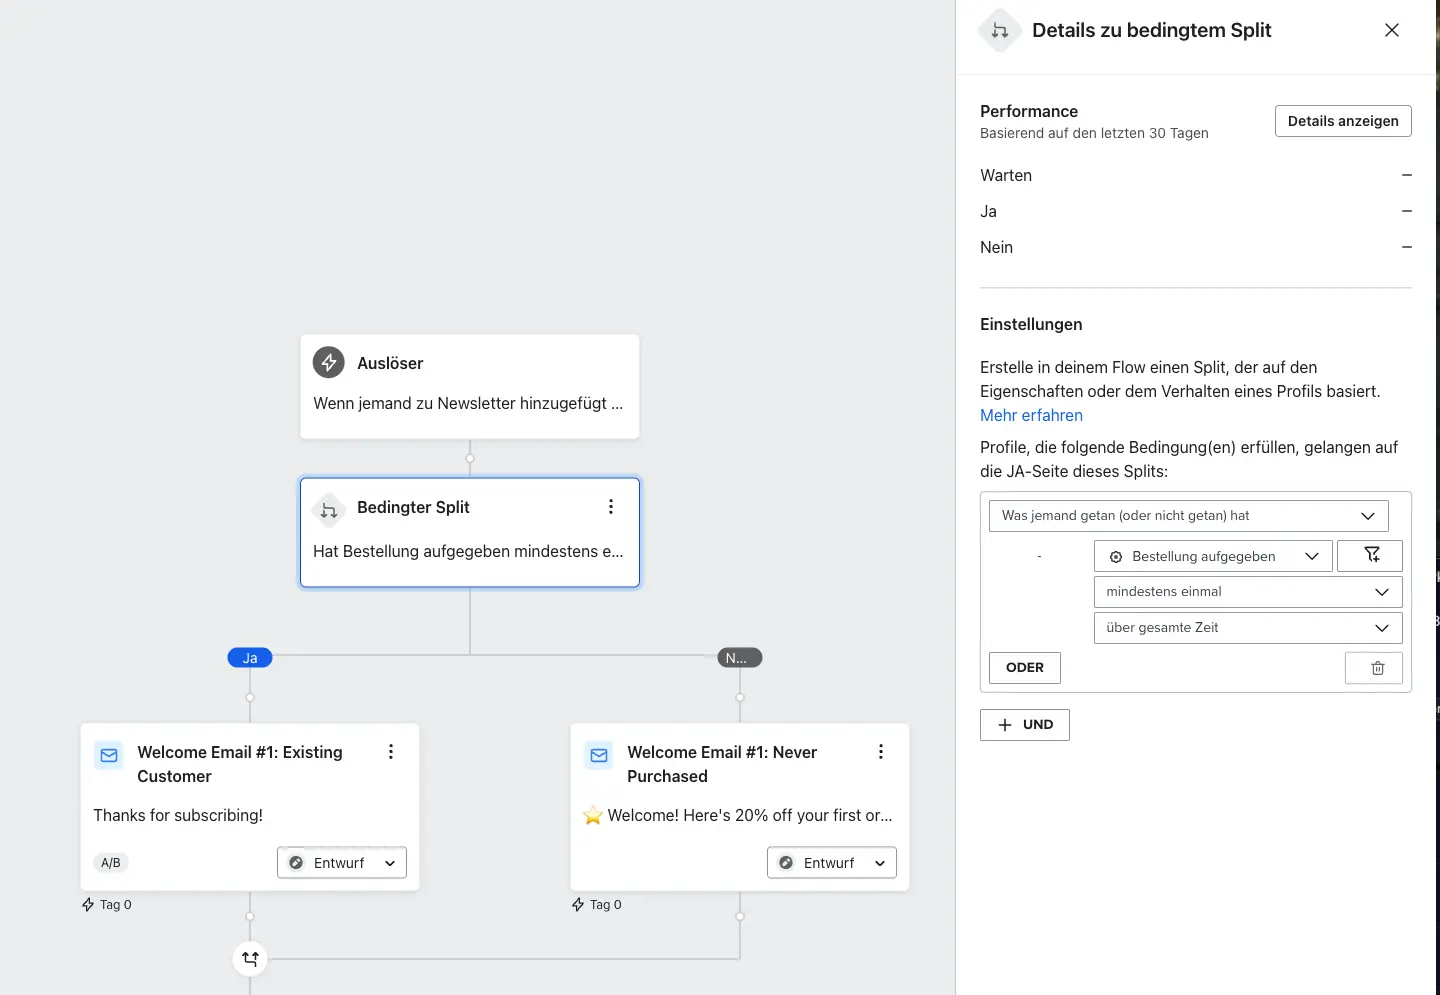Image resolution: width=1440 pixels, height=995 pixels.
Task: Click the UND button to add a condition
Action: pyautogui.click(x=1025, y=724)
